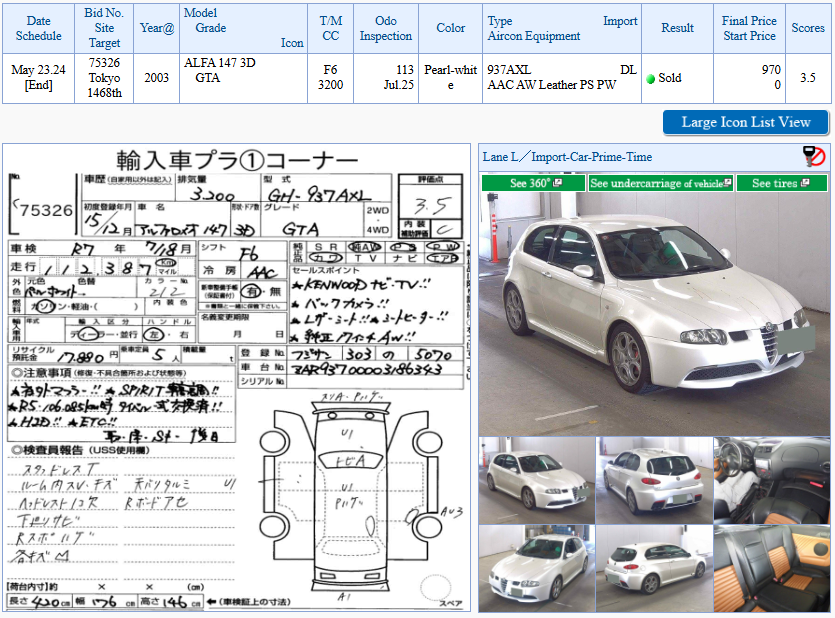Click the no-key prohibited icon

coord(813,156)
